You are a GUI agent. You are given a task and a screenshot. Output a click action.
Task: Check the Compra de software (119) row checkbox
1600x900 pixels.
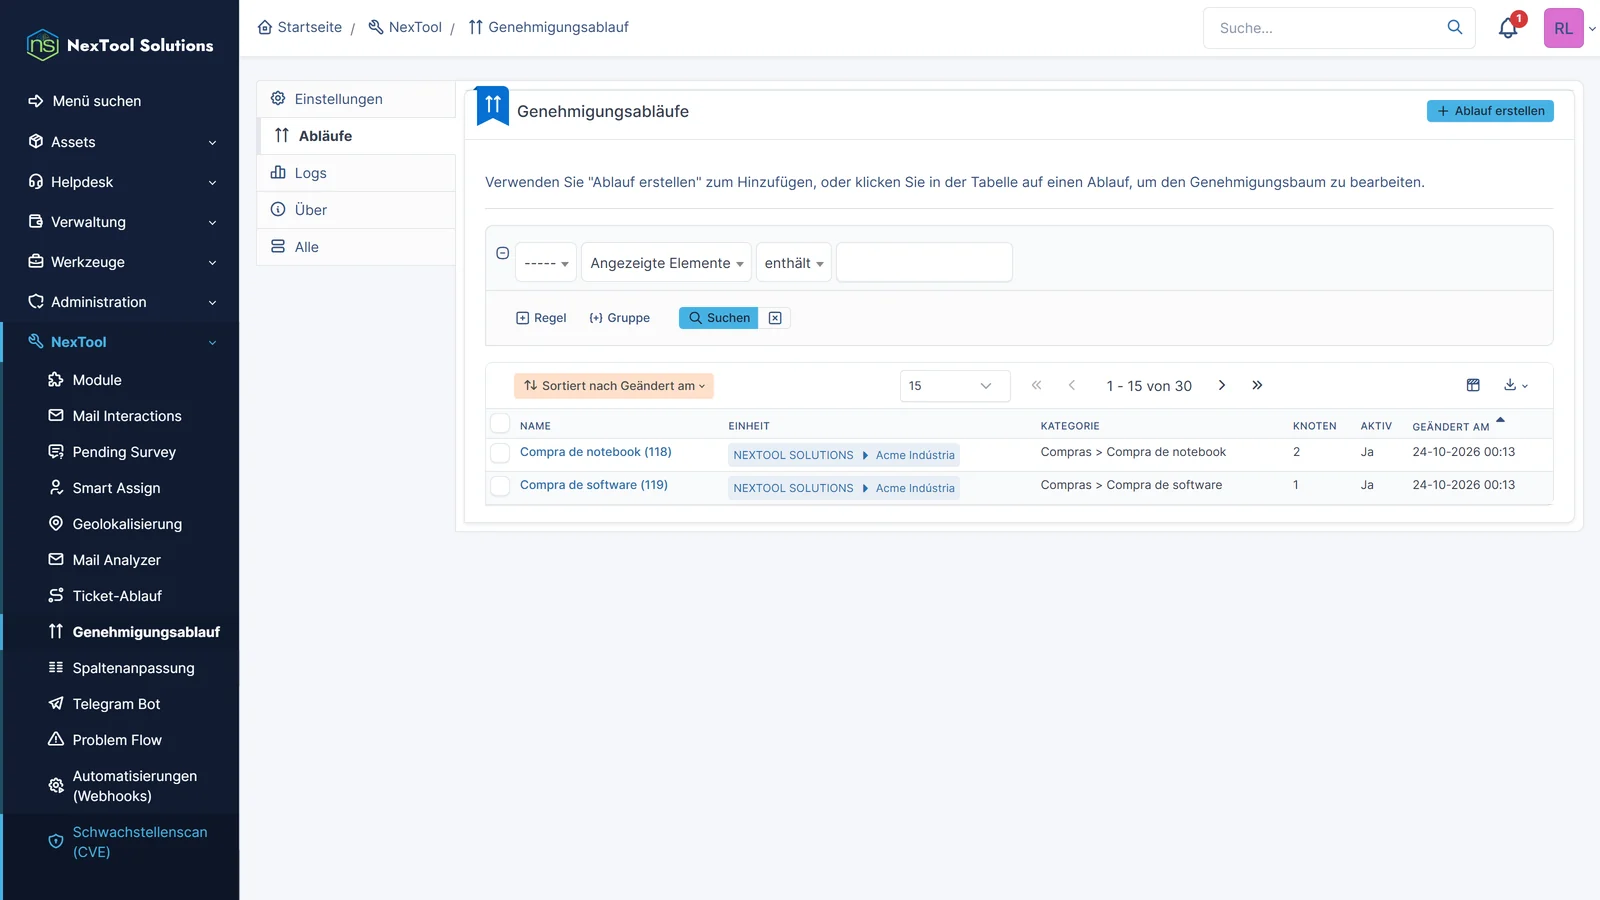point(500,486)
